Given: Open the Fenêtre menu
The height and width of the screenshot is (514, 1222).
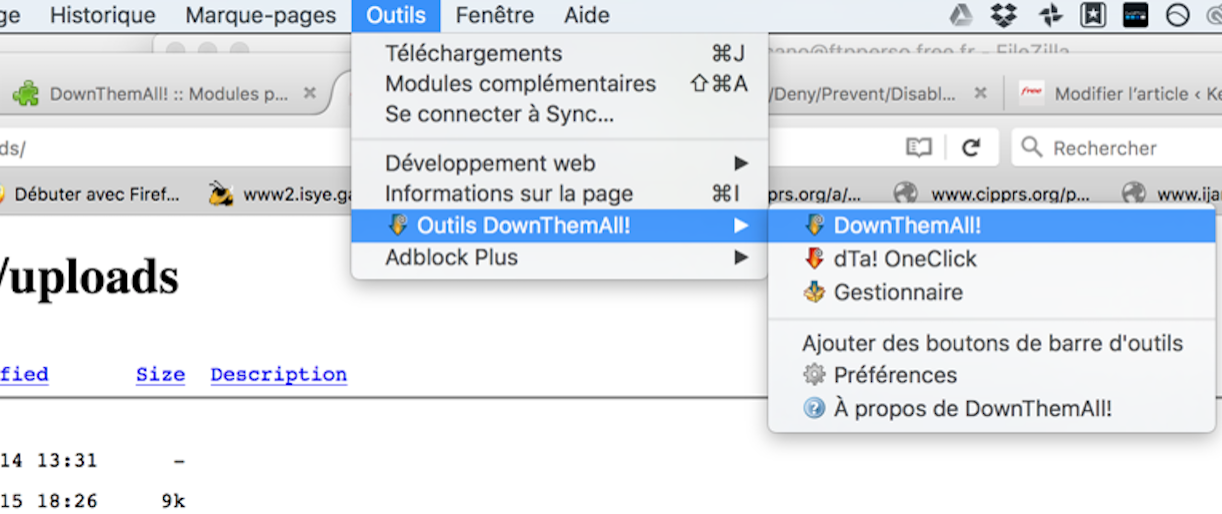Looking at the screenshot, I should tap(494, 15).
